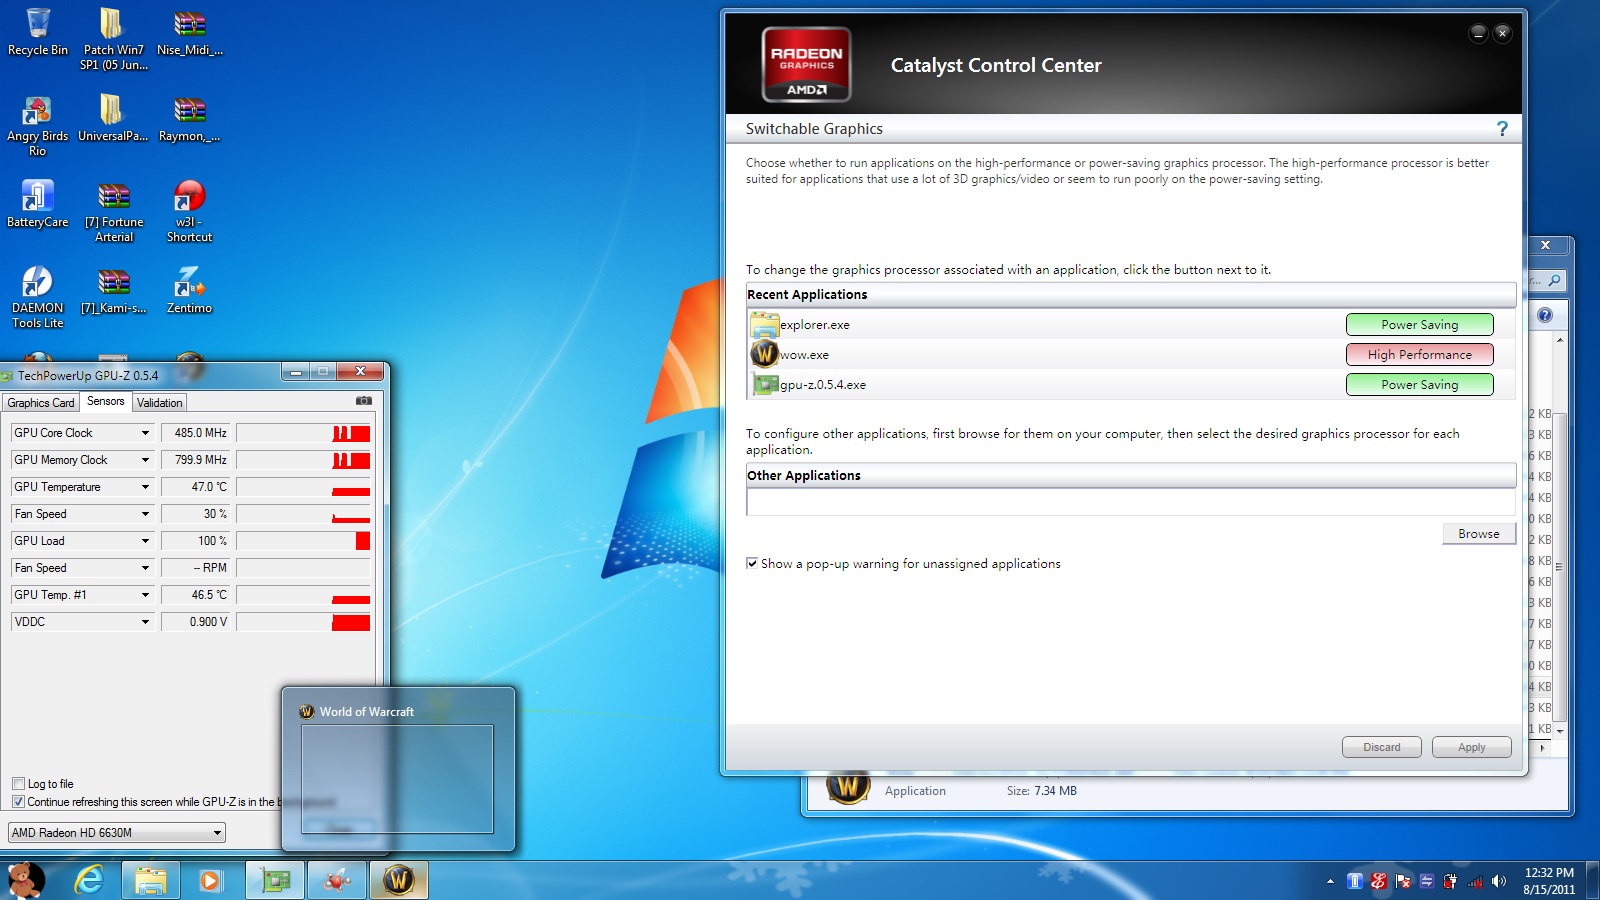Click the Recent Applications header
Screen dimensions: 1600x900
click(x=1130, y=294)
